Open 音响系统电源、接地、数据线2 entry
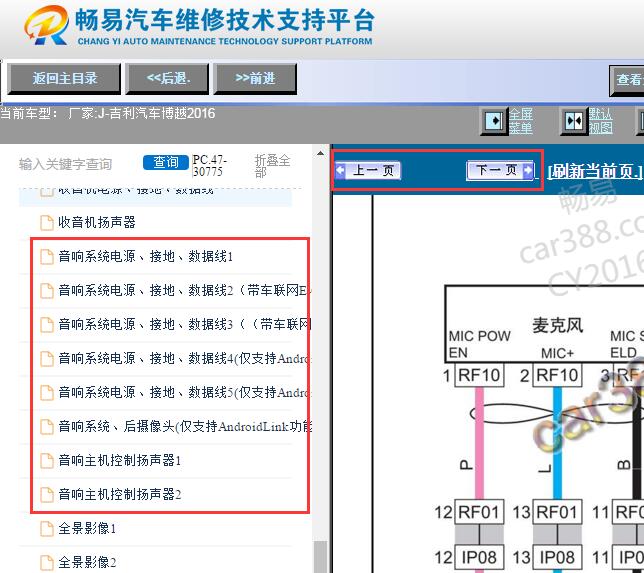 tap(184, 290)
